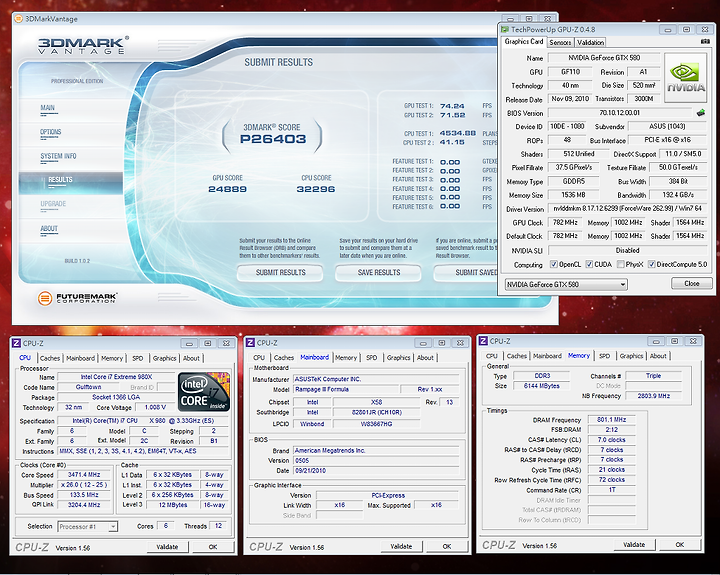Click the BIOS date 09/21/2010
This screenshot has height=575, width=720.
tap(376, 471)
